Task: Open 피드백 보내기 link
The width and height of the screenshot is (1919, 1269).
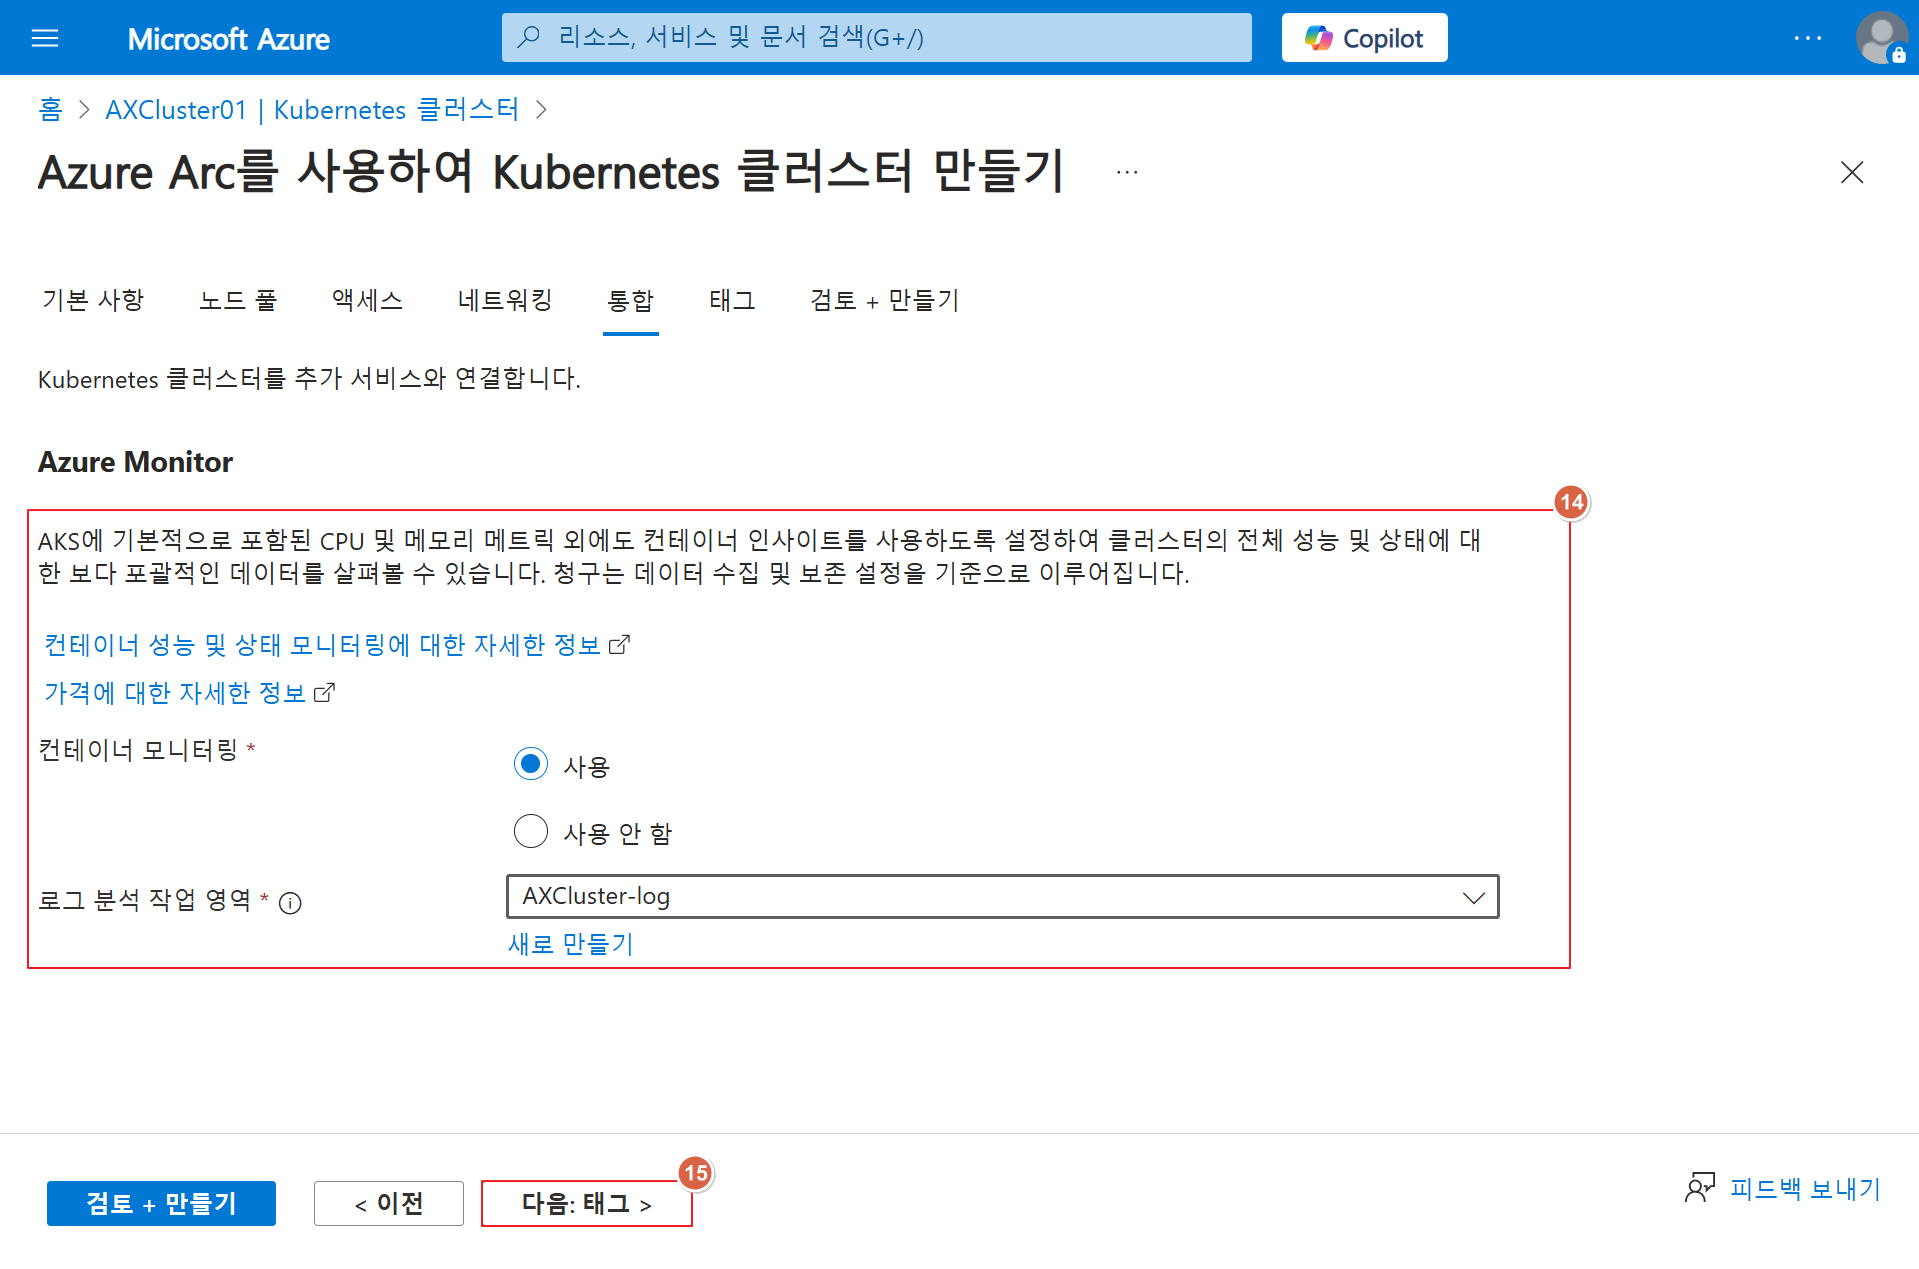Action: point(1805,1188)
